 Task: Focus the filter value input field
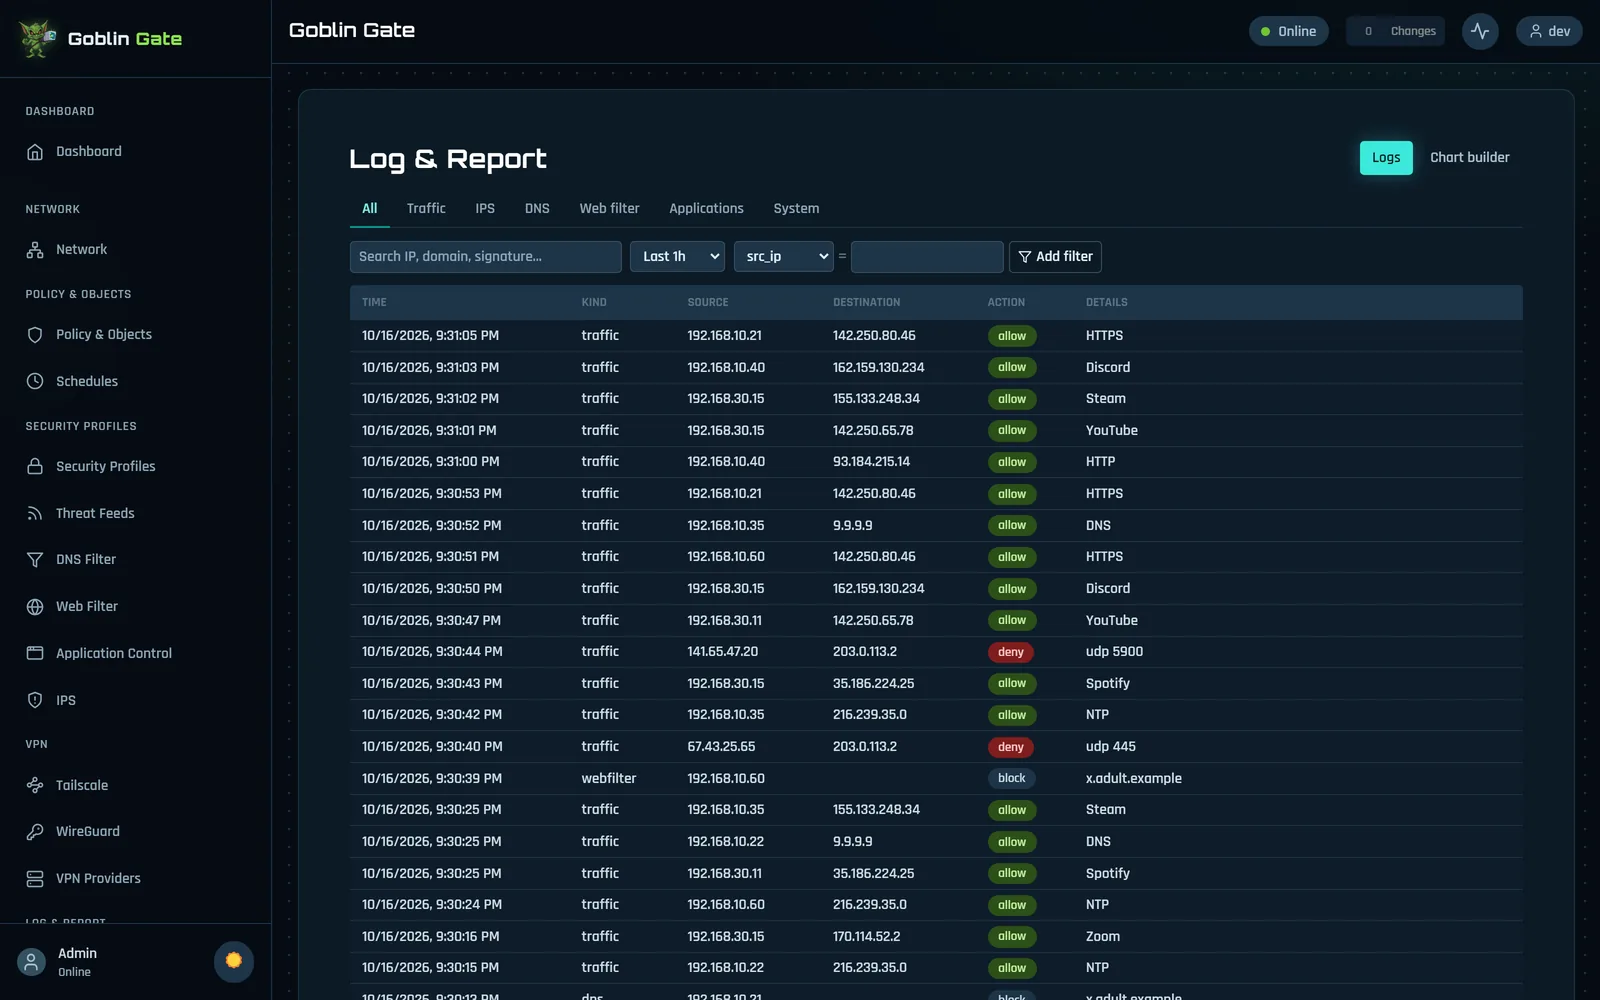coord(927,257)
